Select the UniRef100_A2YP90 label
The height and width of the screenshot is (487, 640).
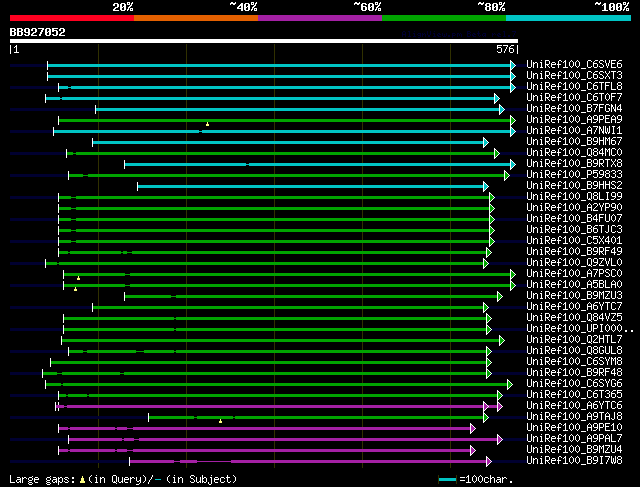574,208
